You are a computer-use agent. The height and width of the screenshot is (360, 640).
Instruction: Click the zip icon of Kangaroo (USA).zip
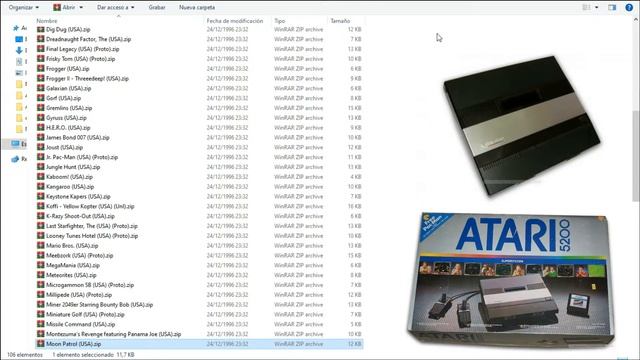[40, 187]
